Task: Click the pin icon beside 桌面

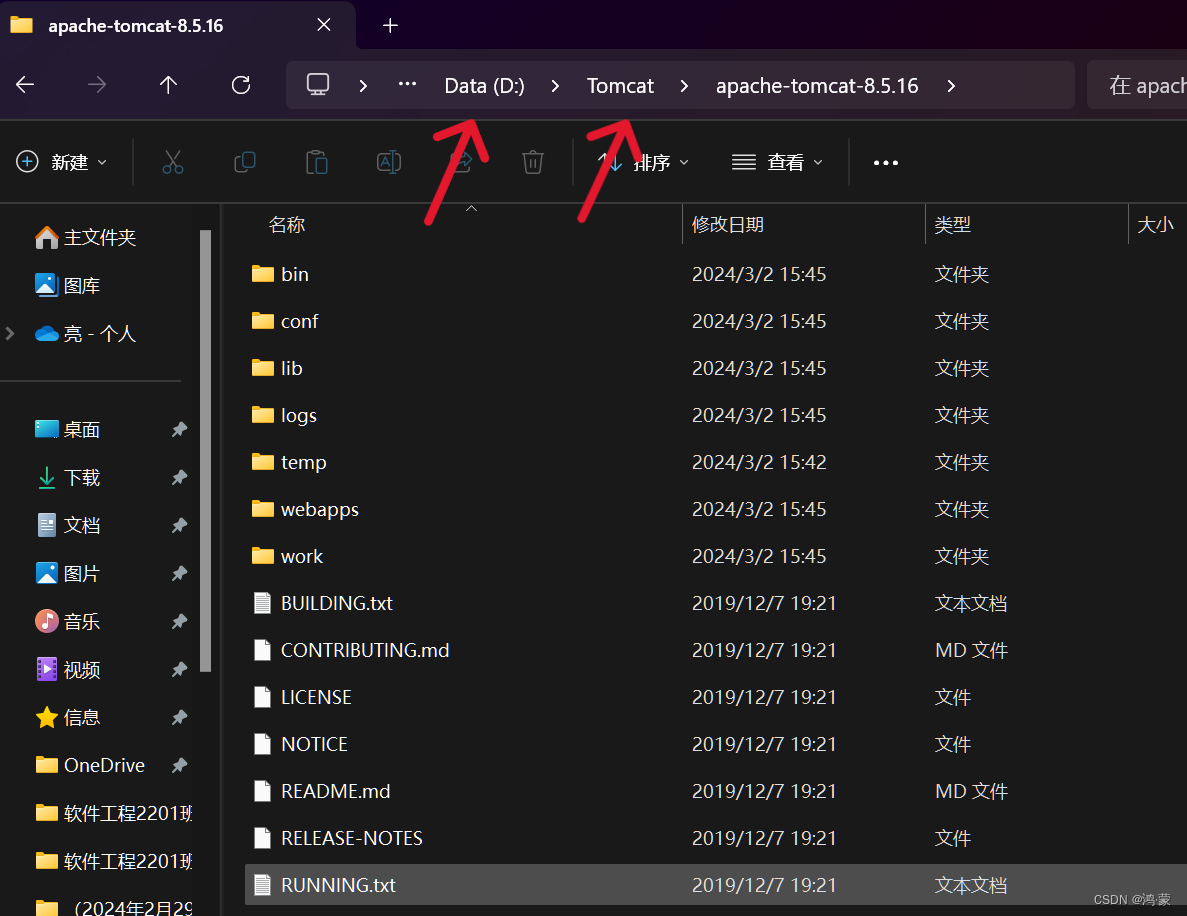Action: [x=179, y=429]
